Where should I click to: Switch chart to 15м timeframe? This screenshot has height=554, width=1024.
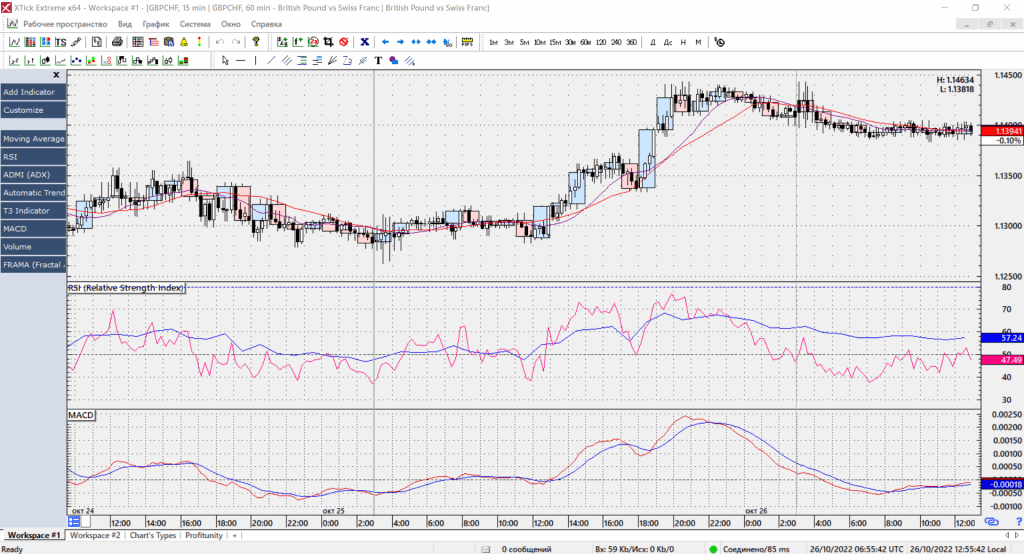(554, 42)
